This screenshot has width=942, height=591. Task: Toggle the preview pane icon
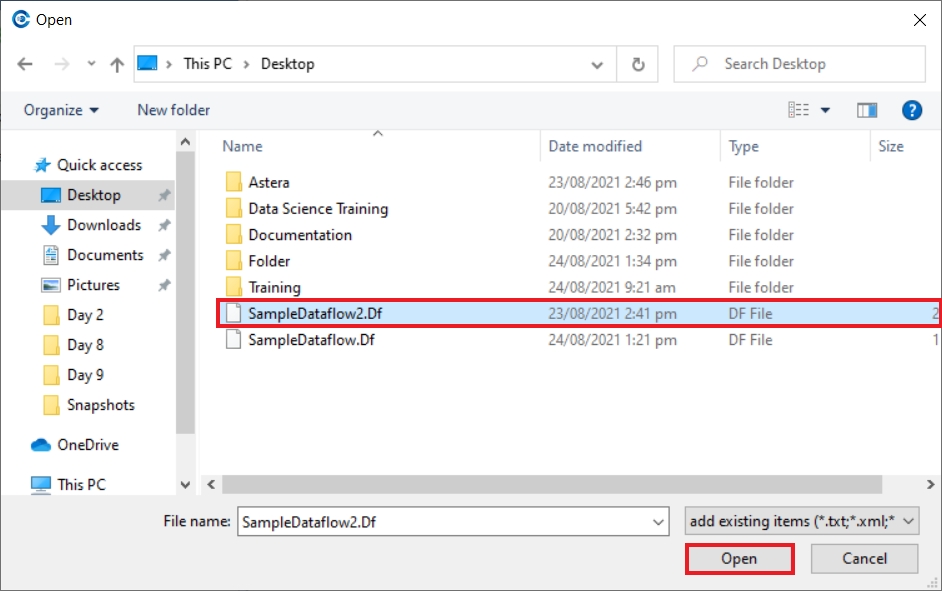867,110
